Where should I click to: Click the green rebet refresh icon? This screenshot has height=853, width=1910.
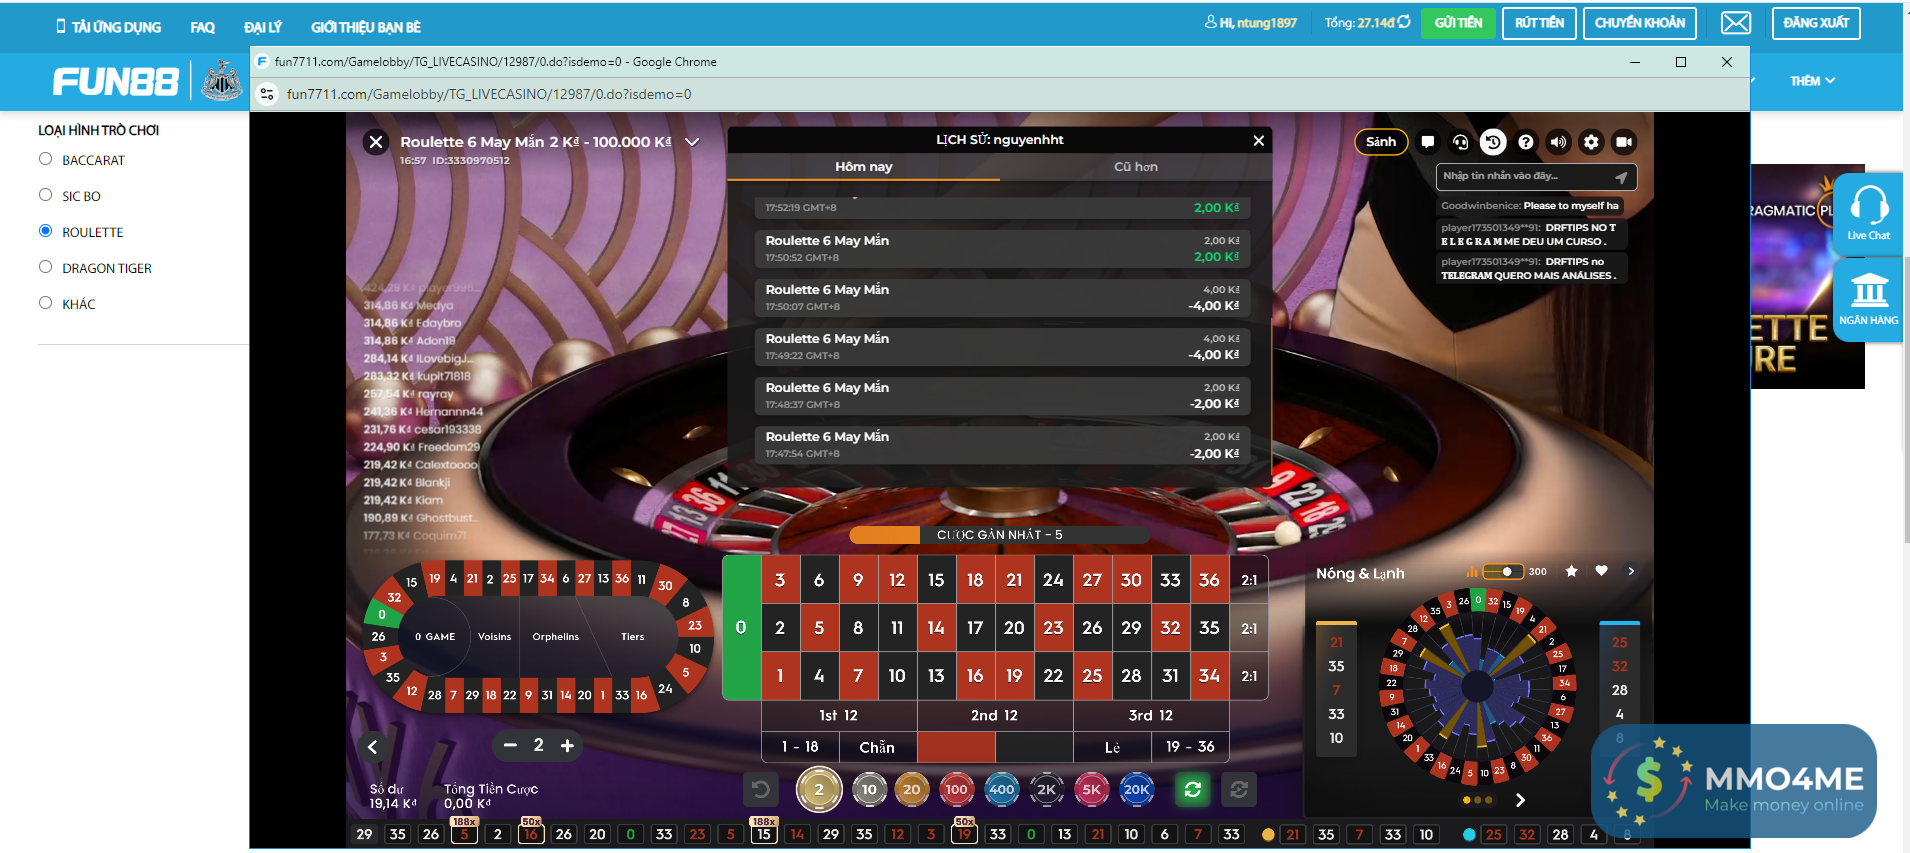(1192, 790)
